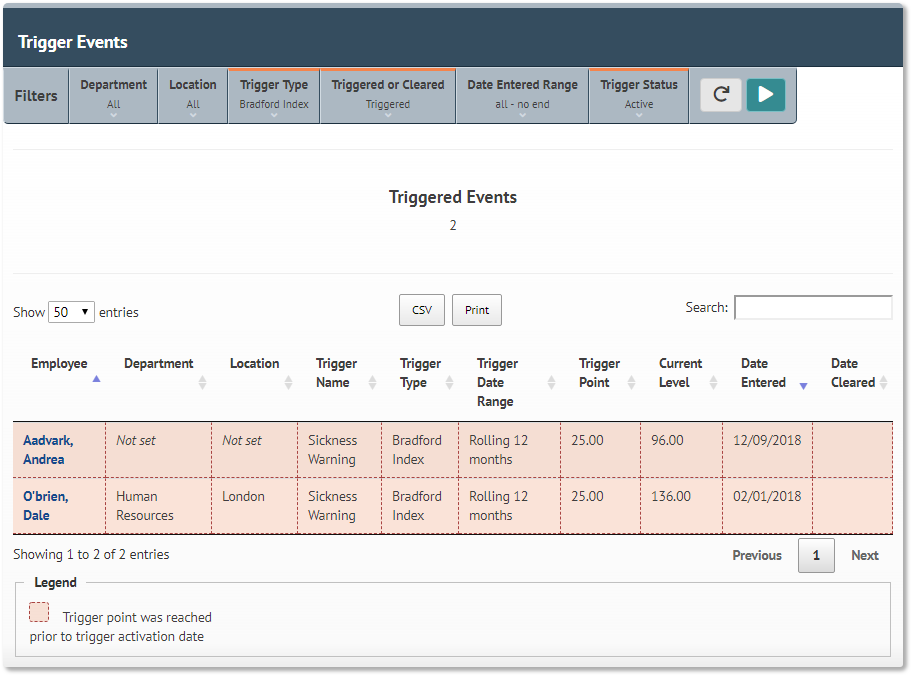Open the Show entries dropdown
This screenshot has width=916, height=680.
(x=71, y=312)
